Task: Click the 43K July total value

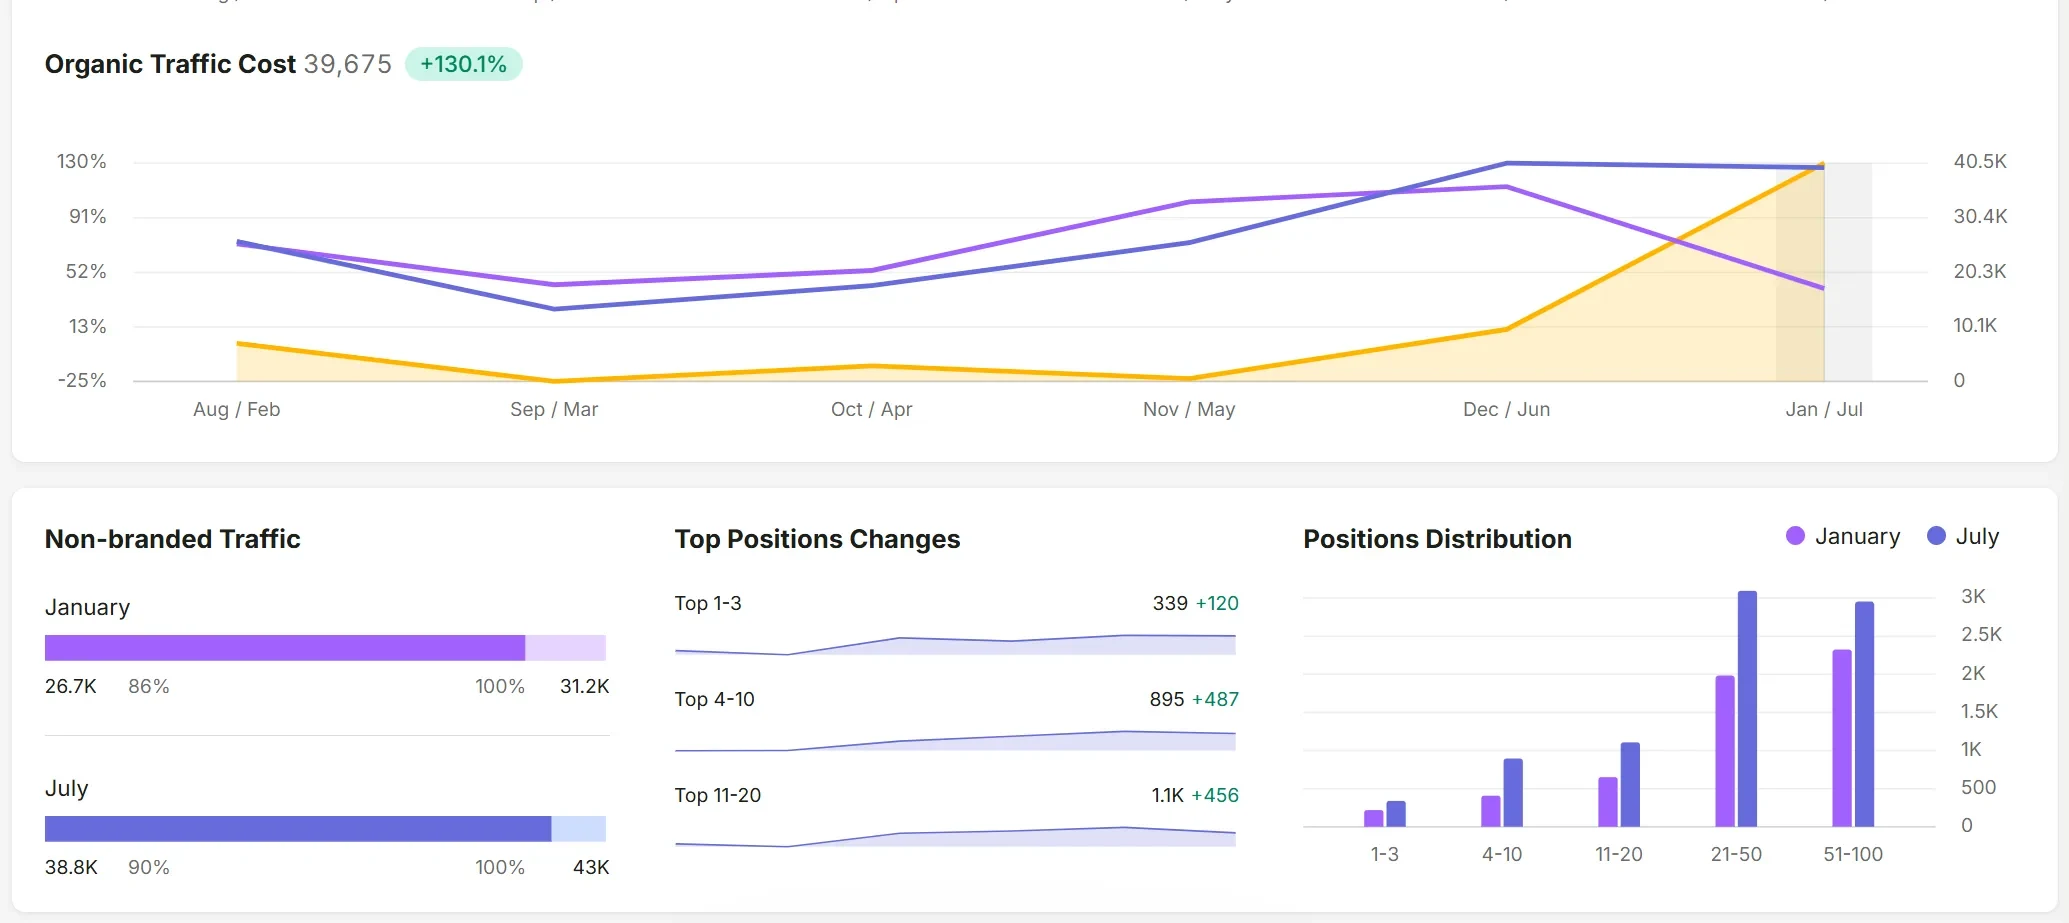Action: tap(590, 867)
